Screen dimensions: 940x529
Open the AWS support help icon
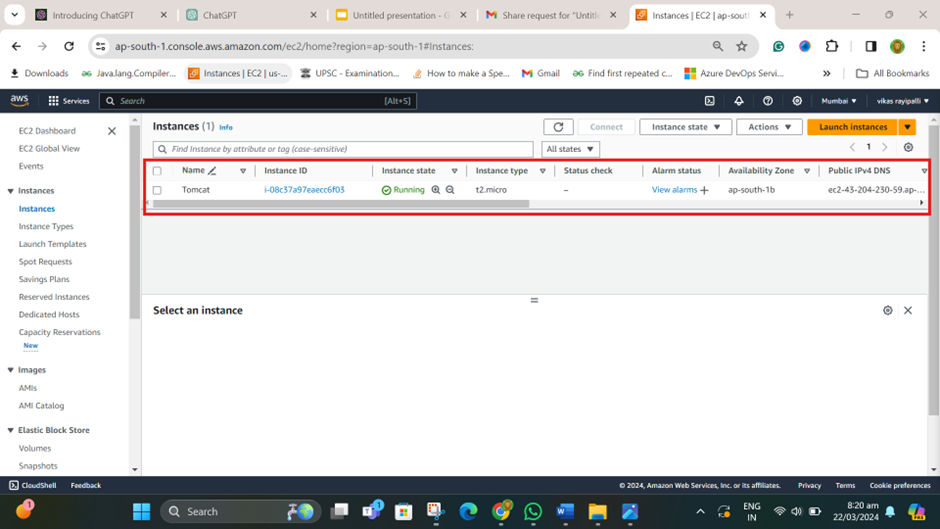767,101
